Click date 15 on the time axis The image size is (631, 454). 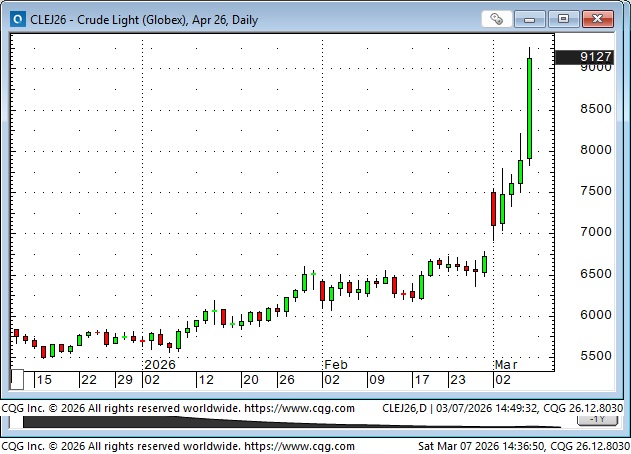coord(43,380)
